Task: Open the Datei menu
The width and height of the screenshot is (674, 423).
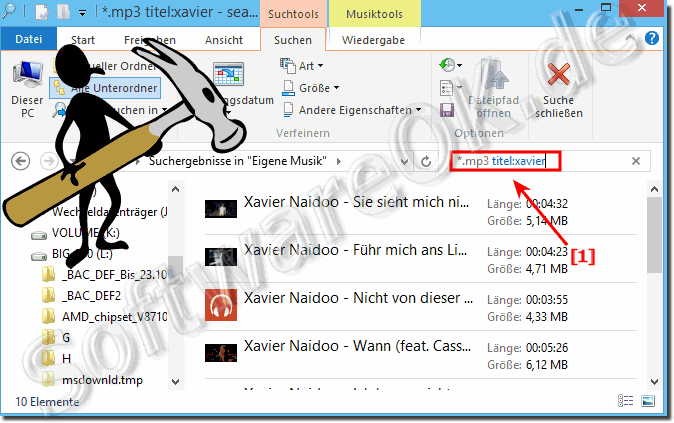Action: pos(28,39)
